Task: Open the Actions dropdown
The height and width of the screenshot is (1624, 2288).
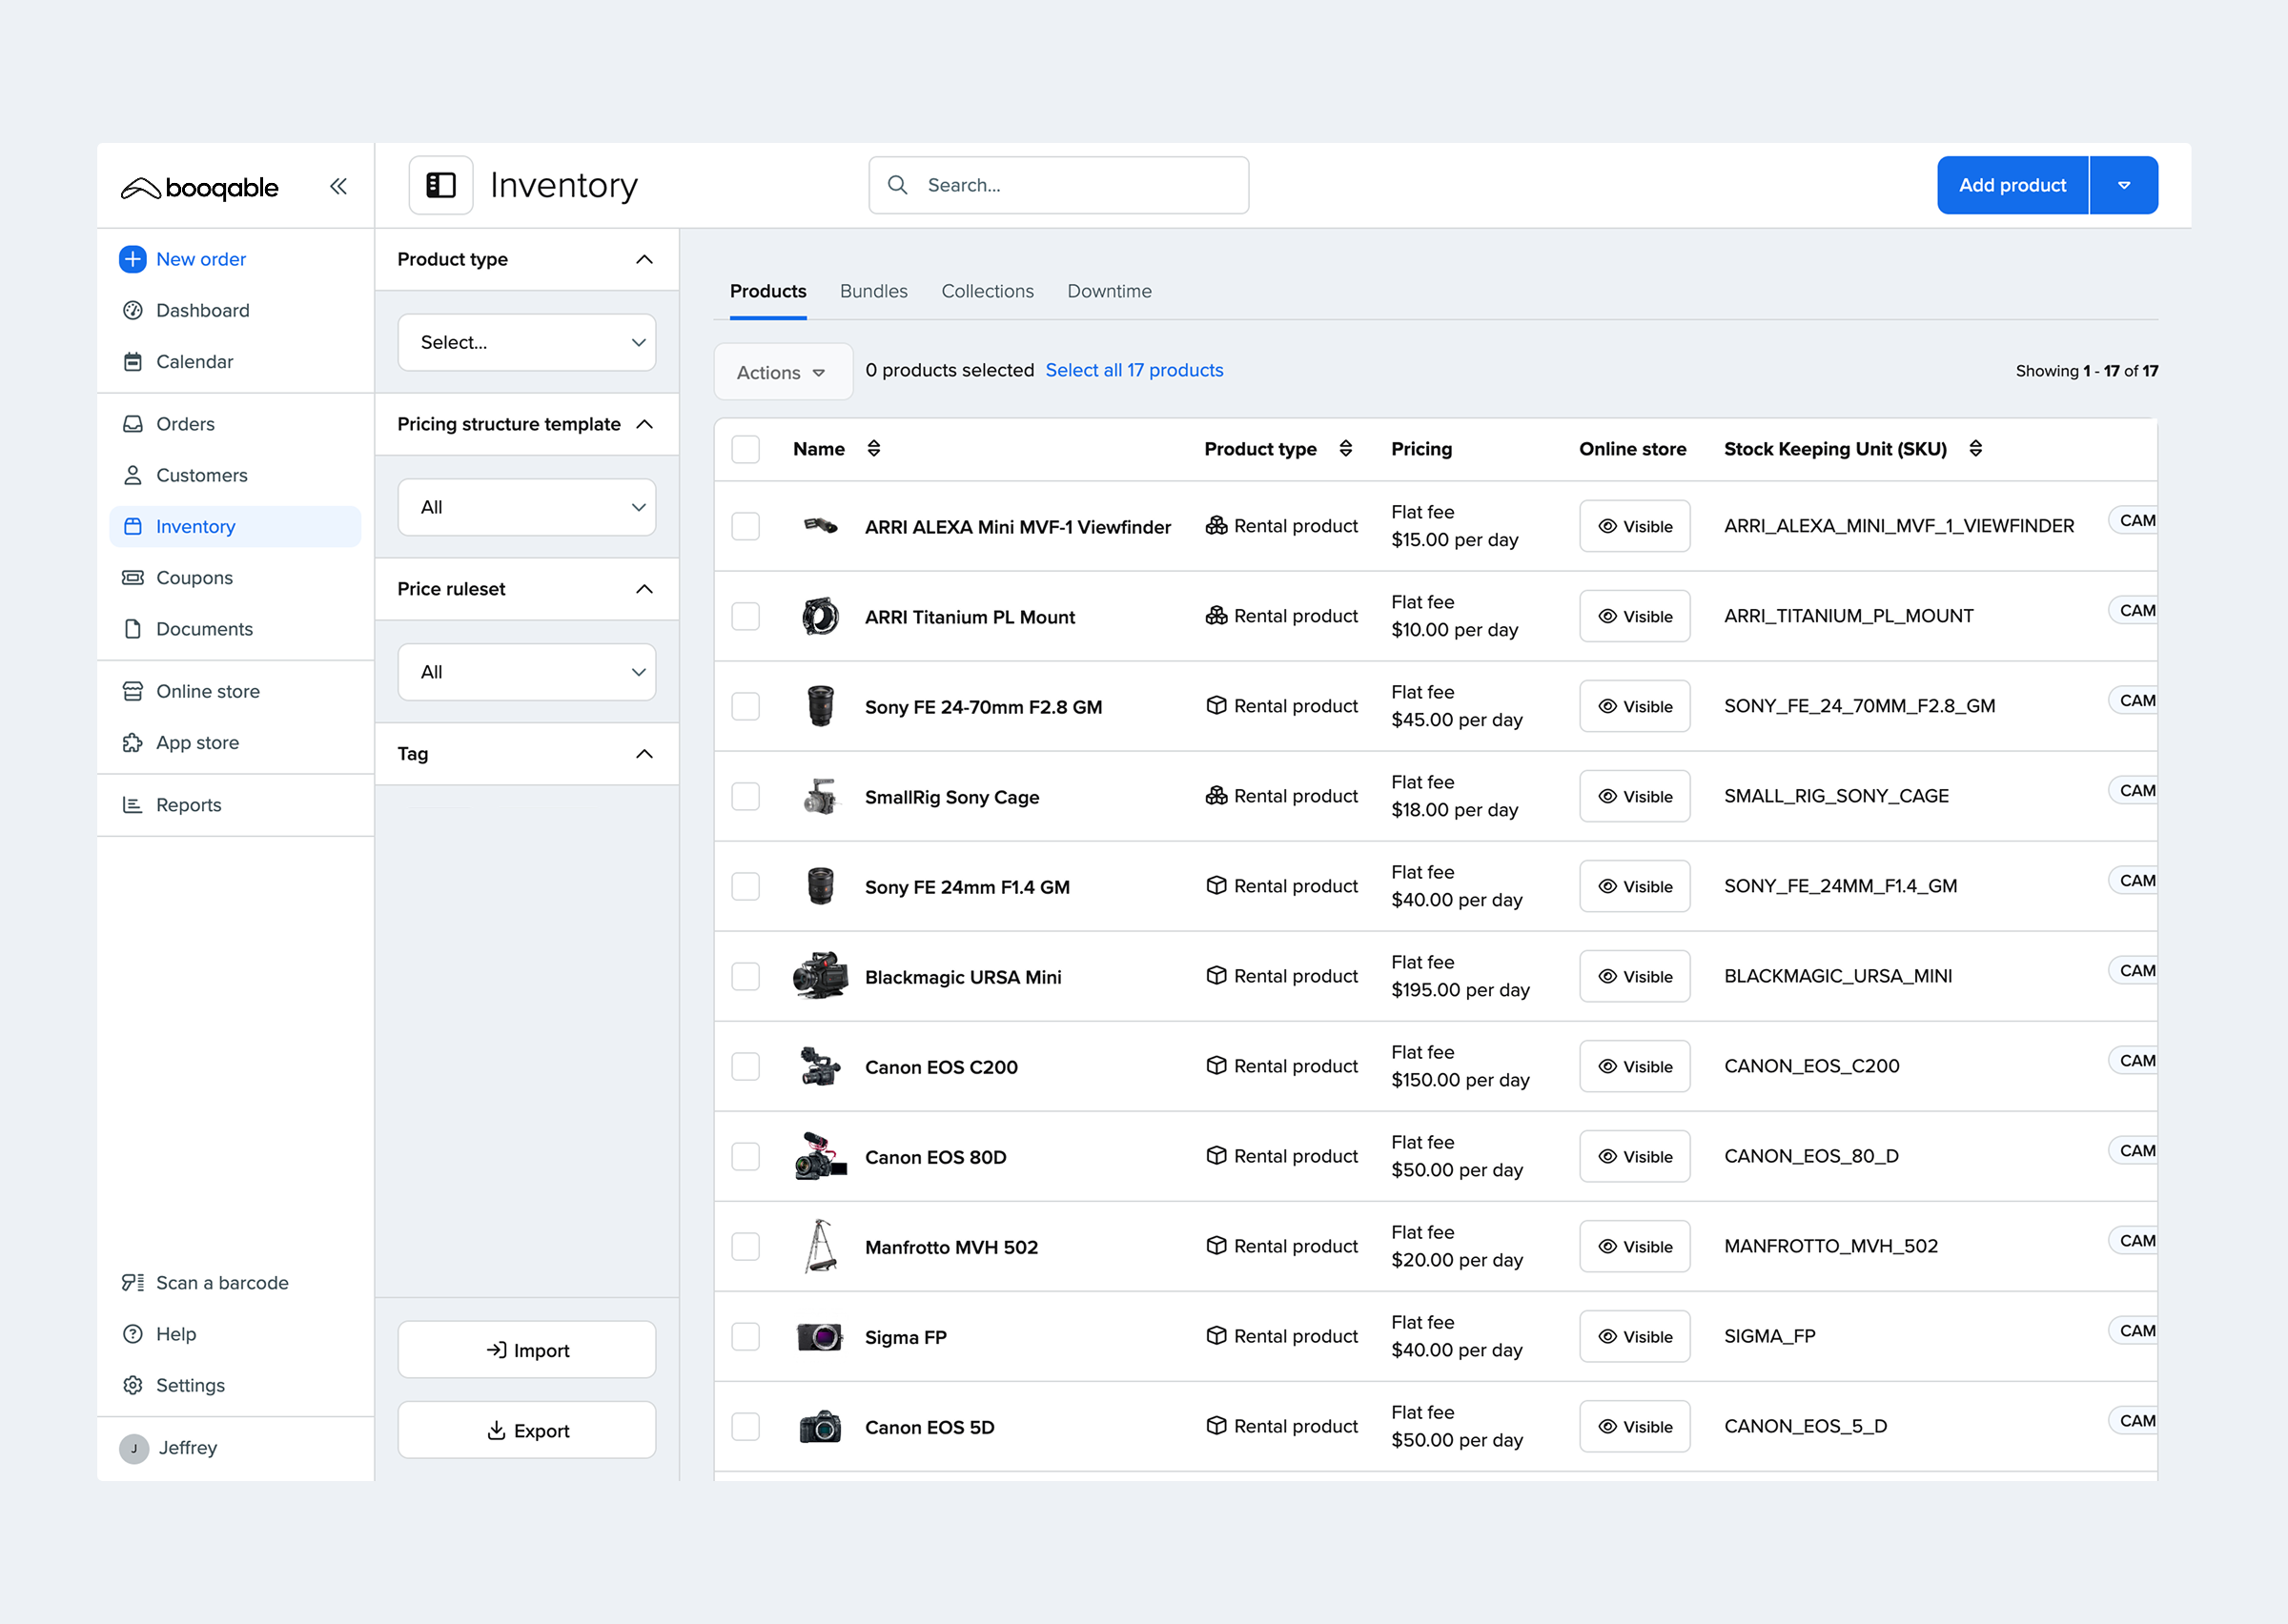Action: pyautogui.click(x=783, y=372)
